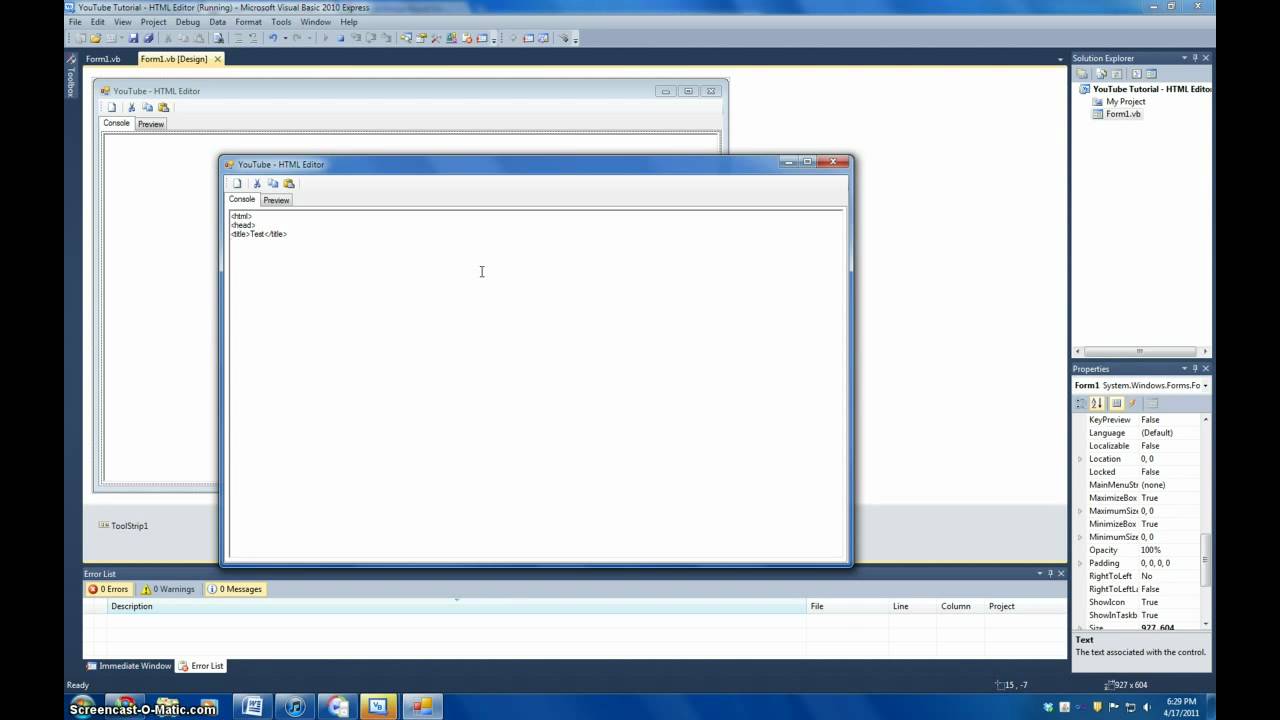Open Solution Explorer window position dropdown
The image size is (1280, 720).
(1184, 58)
